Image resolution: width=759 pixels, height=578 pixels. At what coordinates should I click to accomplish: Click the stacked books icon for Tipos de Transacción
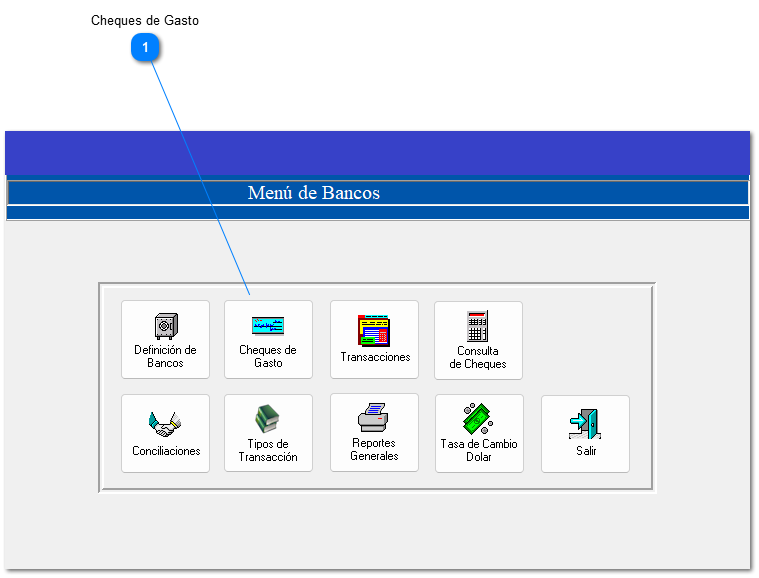point(268,419)
